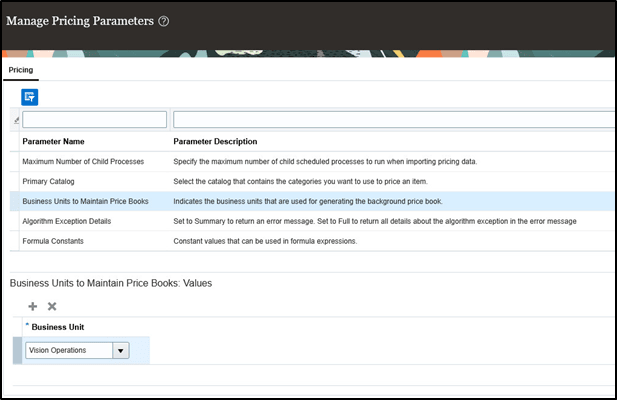Delete selected business unit with X icon
The width and height of the screenshot is (617, 400).
[x=52, y=306]
